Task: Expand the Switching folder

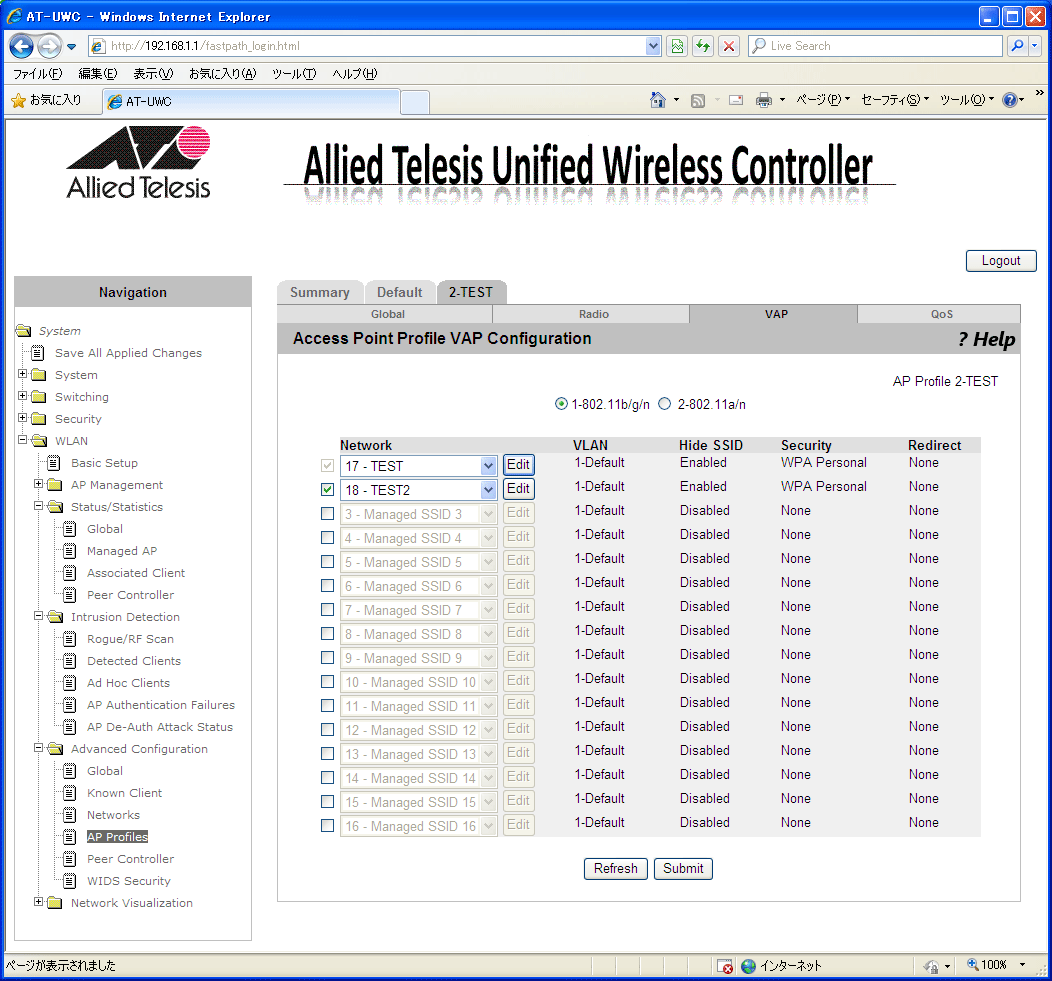Action: point(23,396)
